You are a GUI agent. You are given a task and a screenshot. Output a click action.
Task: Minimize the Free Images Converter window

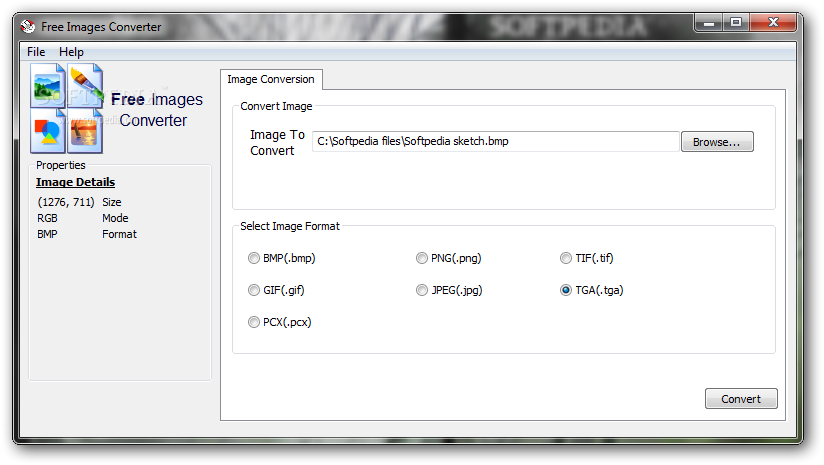(709, 23)
